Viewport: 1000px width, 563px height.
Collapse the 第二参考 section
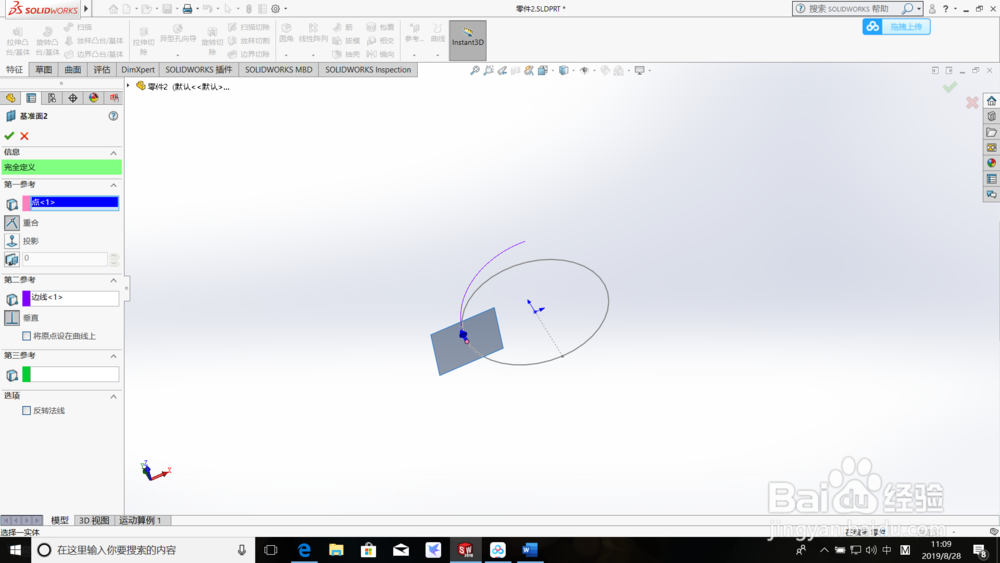pos(114,280)
